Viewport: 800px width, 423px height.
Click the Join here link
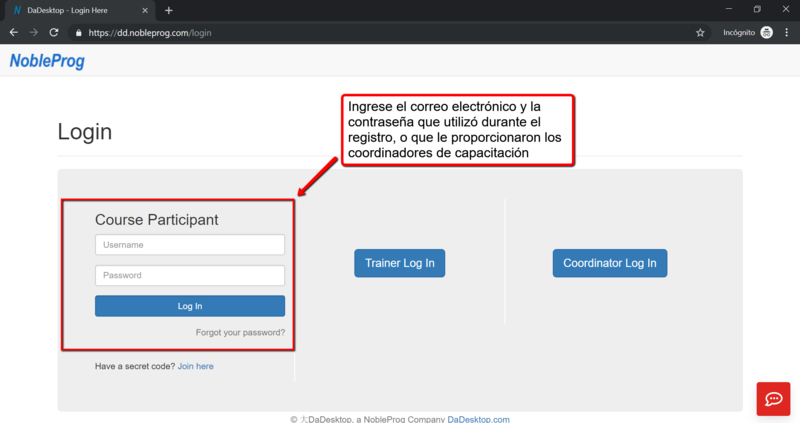point(195,366)
